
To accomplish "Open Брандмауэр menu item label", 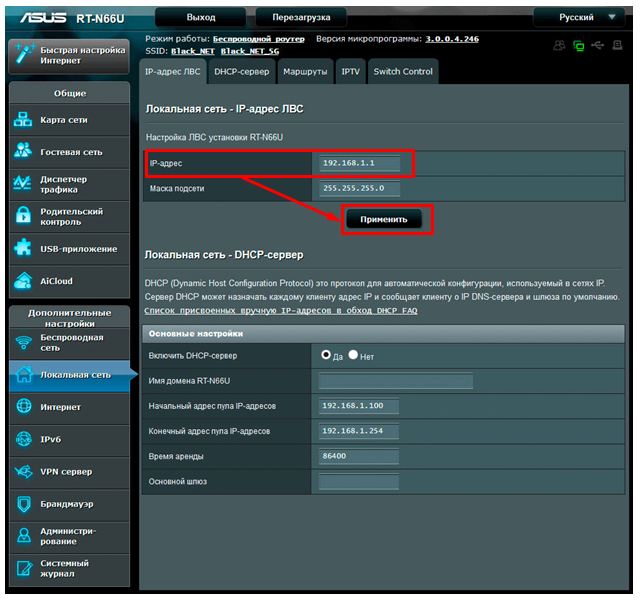I will (67, 504).
